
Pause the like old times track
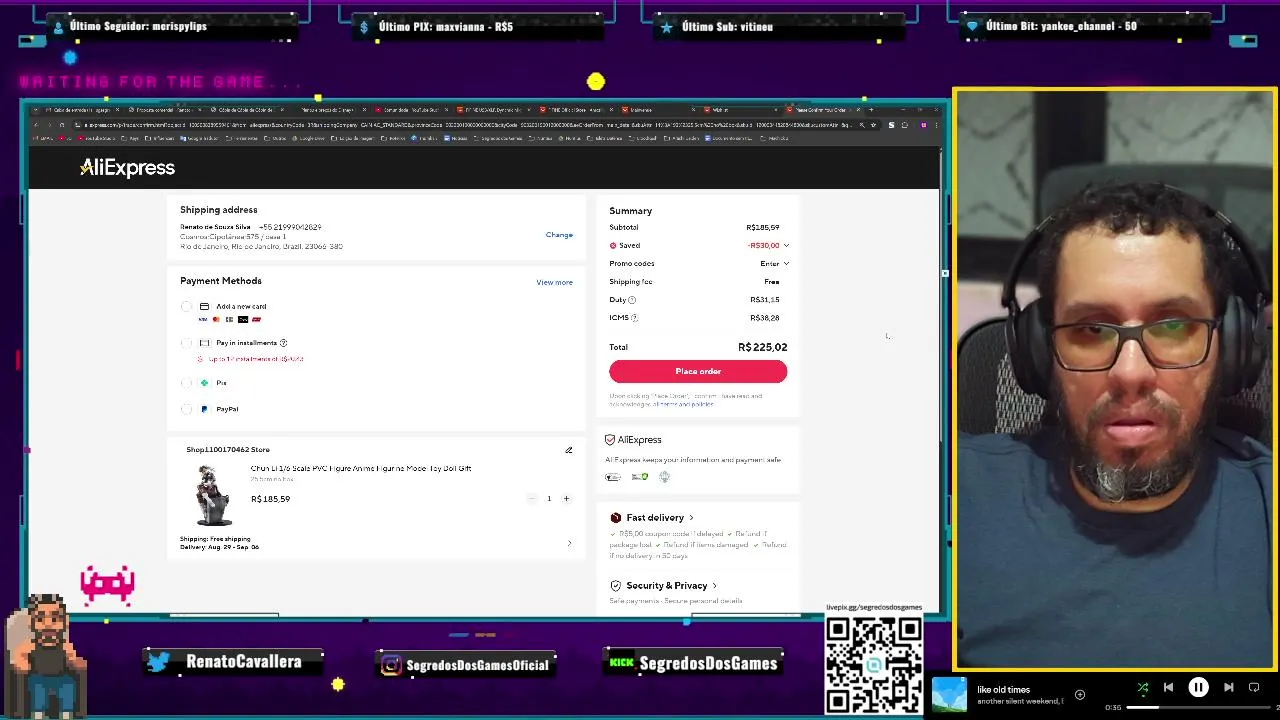(x=1198, y=687)
